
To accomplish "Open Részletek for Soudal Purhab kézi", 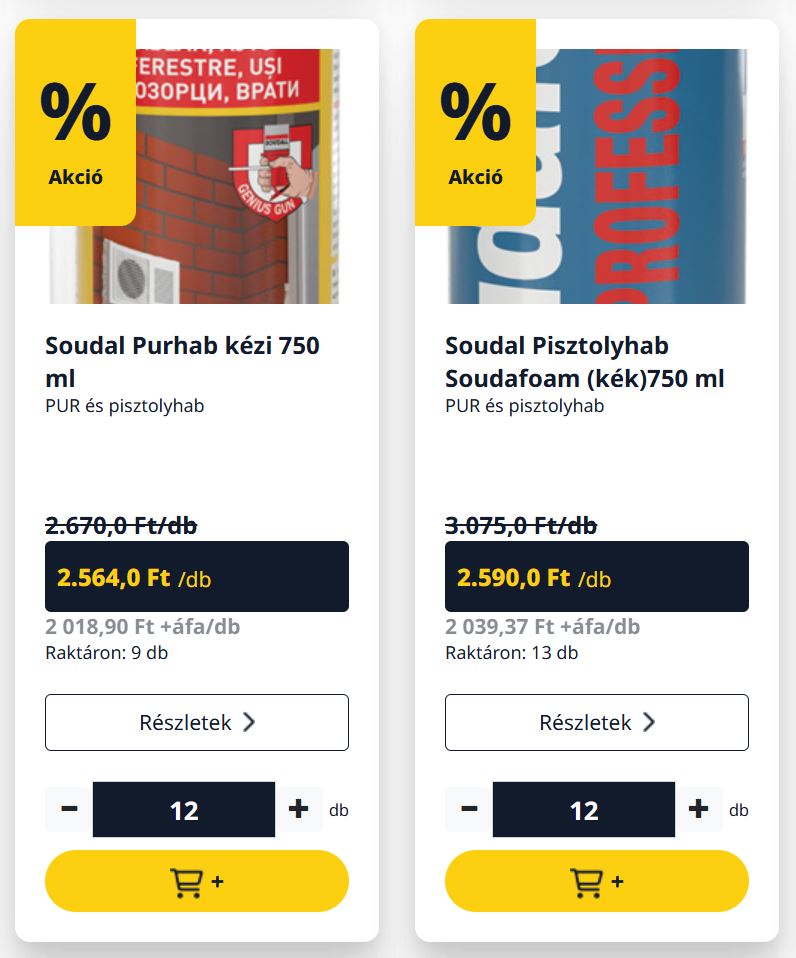I will [197, 722].
